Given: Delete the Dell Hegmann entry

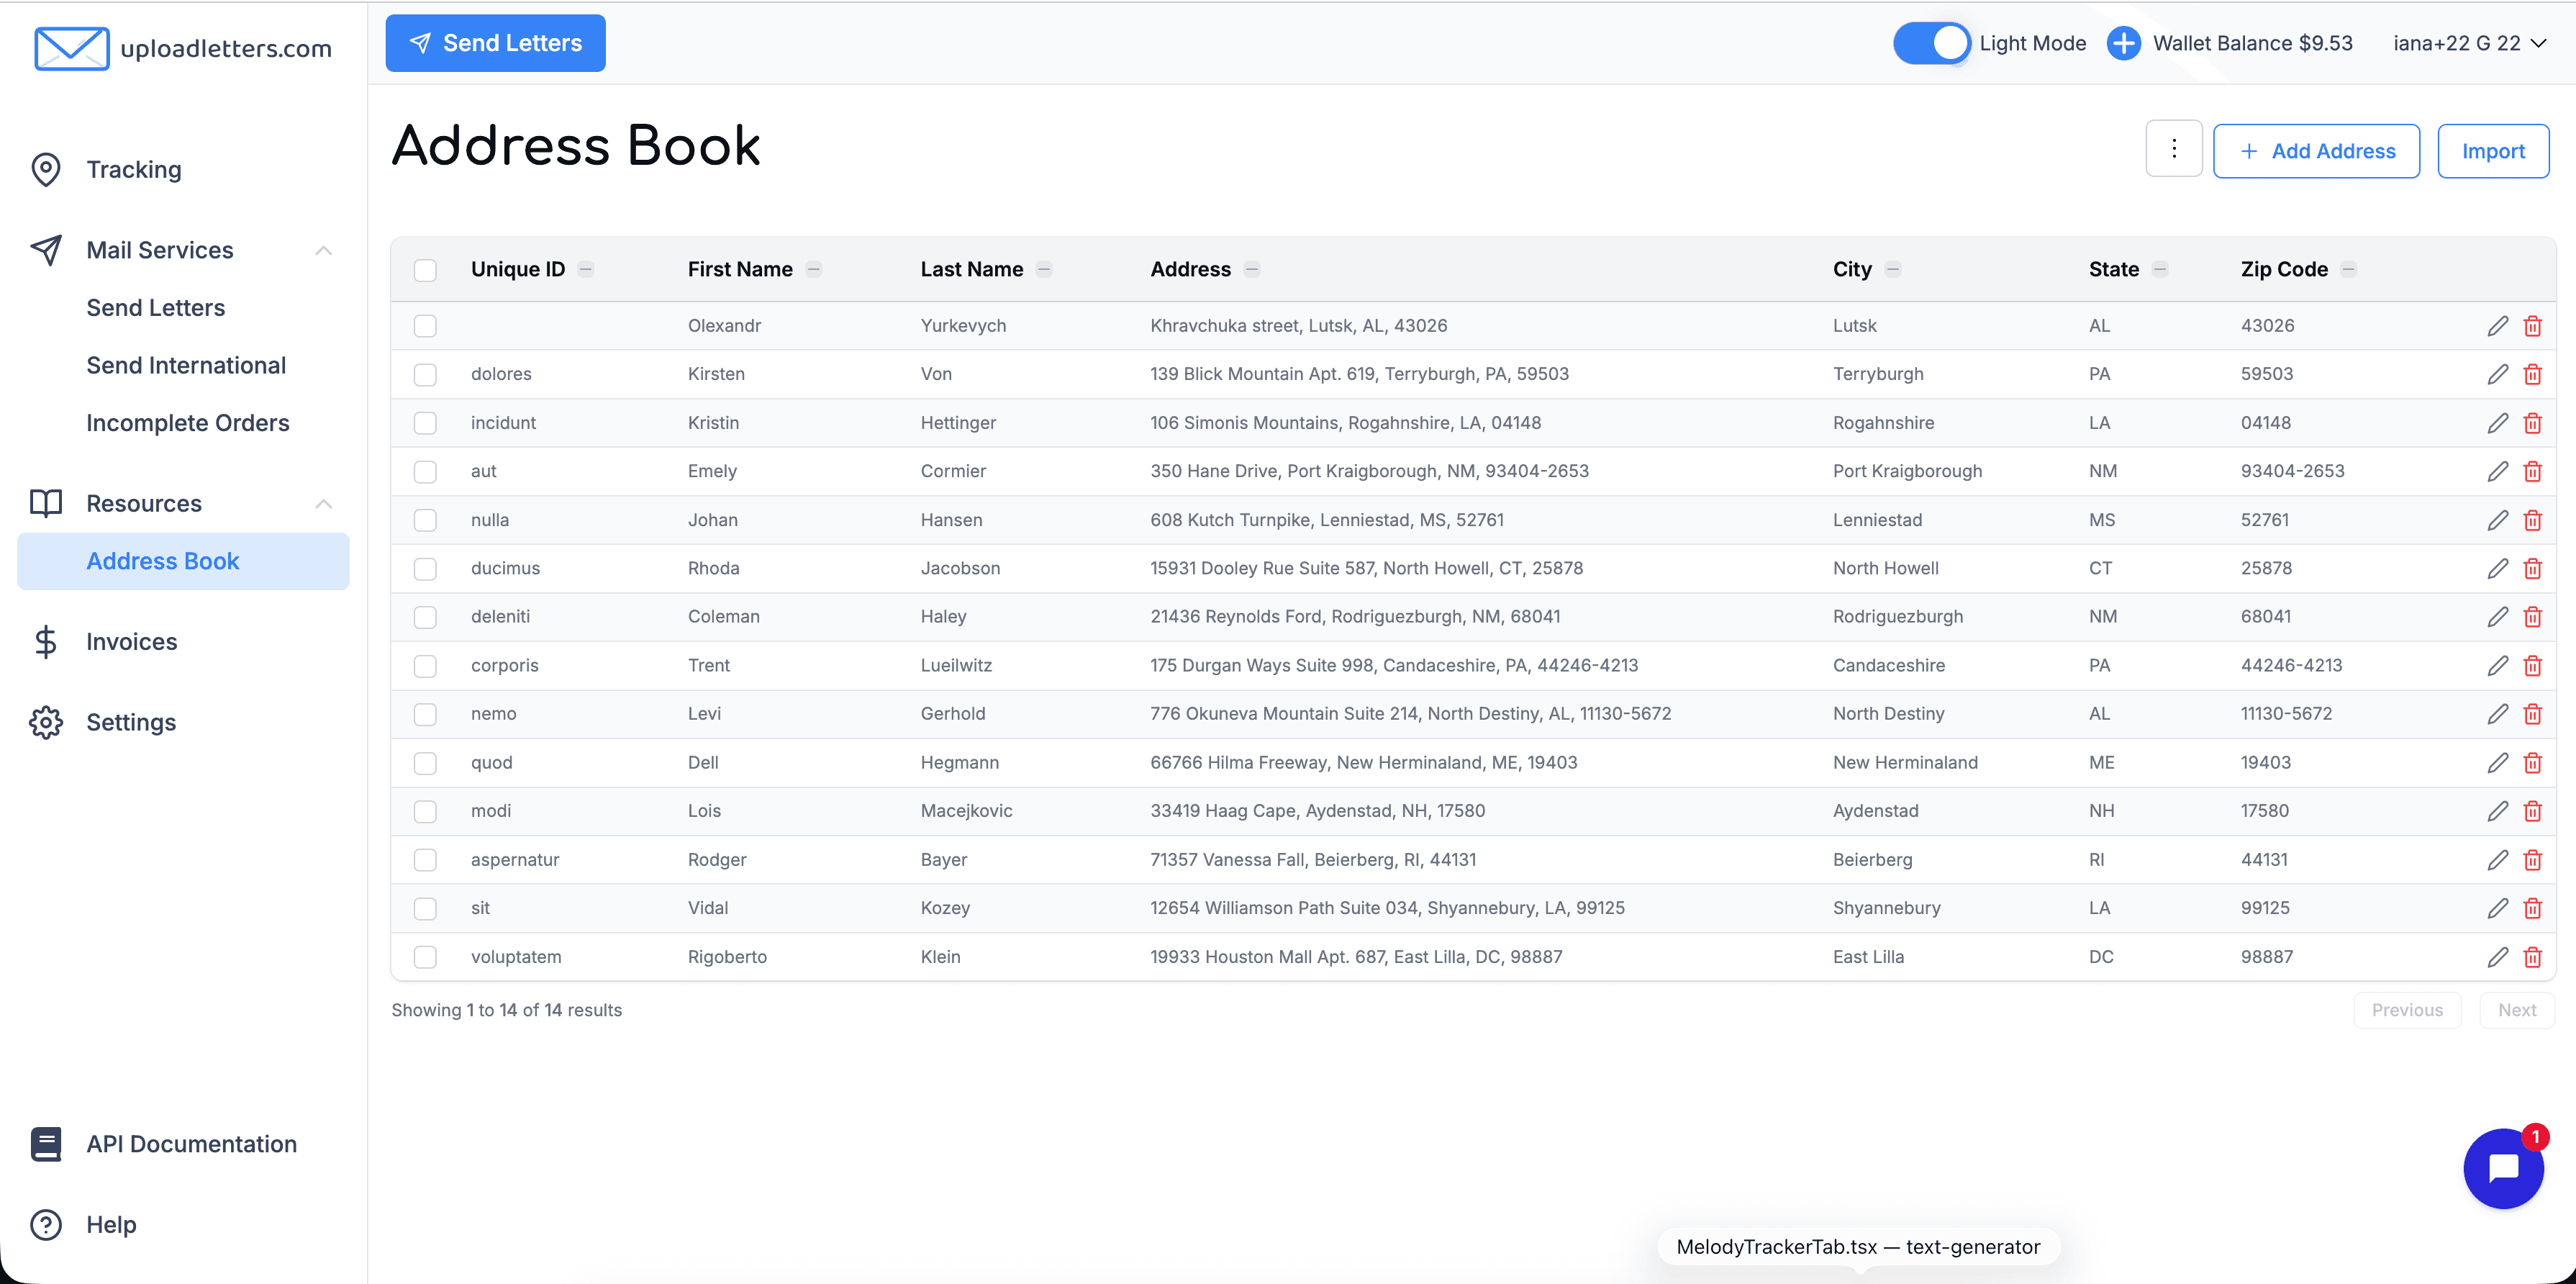Looking at the screenshot, I should (2532, 762).
